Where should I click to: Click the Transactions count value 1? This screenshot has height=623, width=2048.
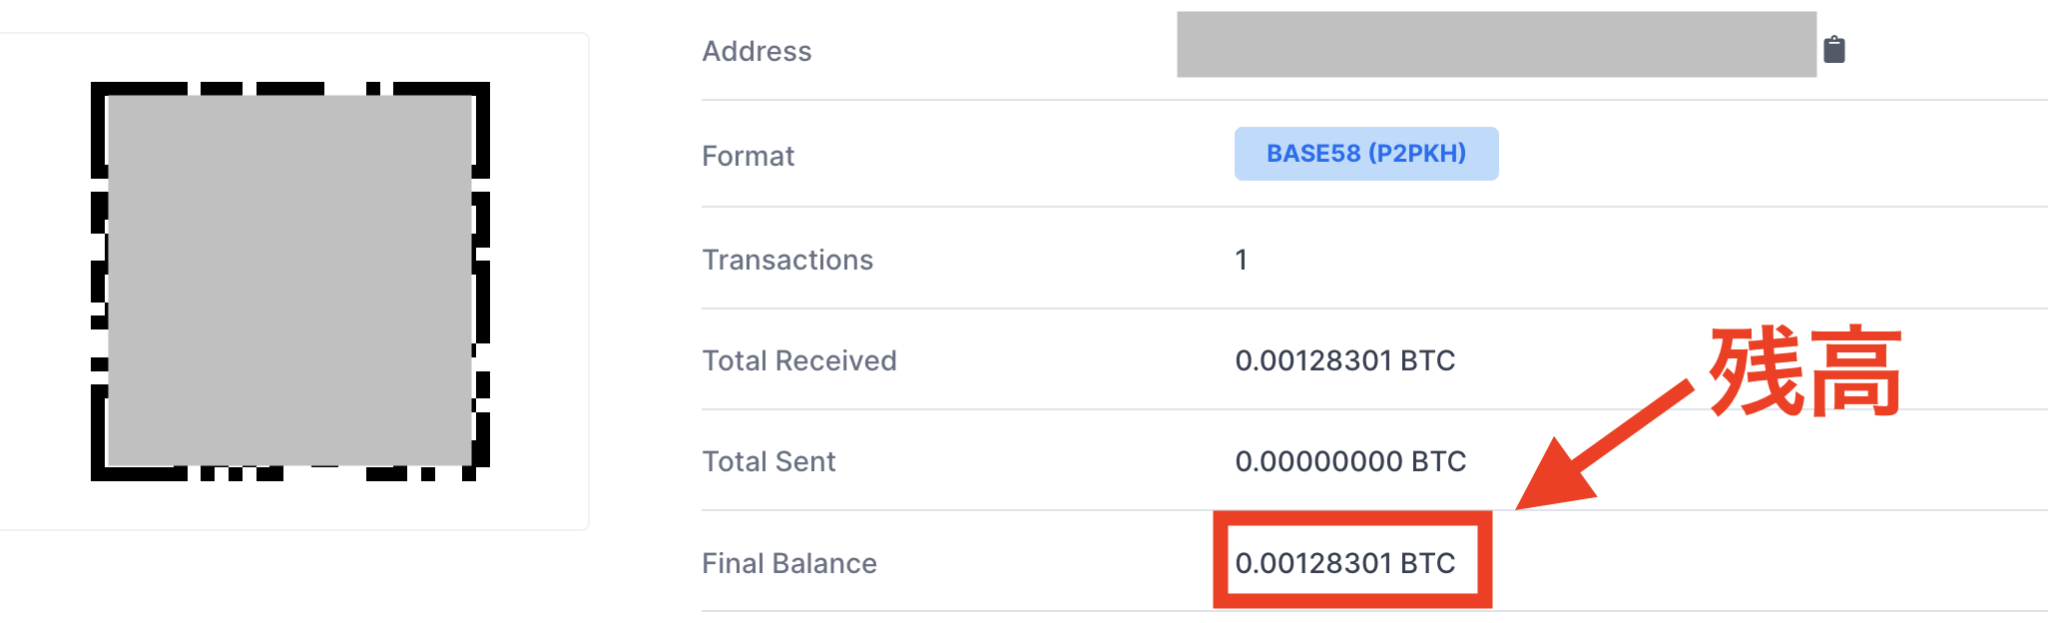click(1241, 259)
